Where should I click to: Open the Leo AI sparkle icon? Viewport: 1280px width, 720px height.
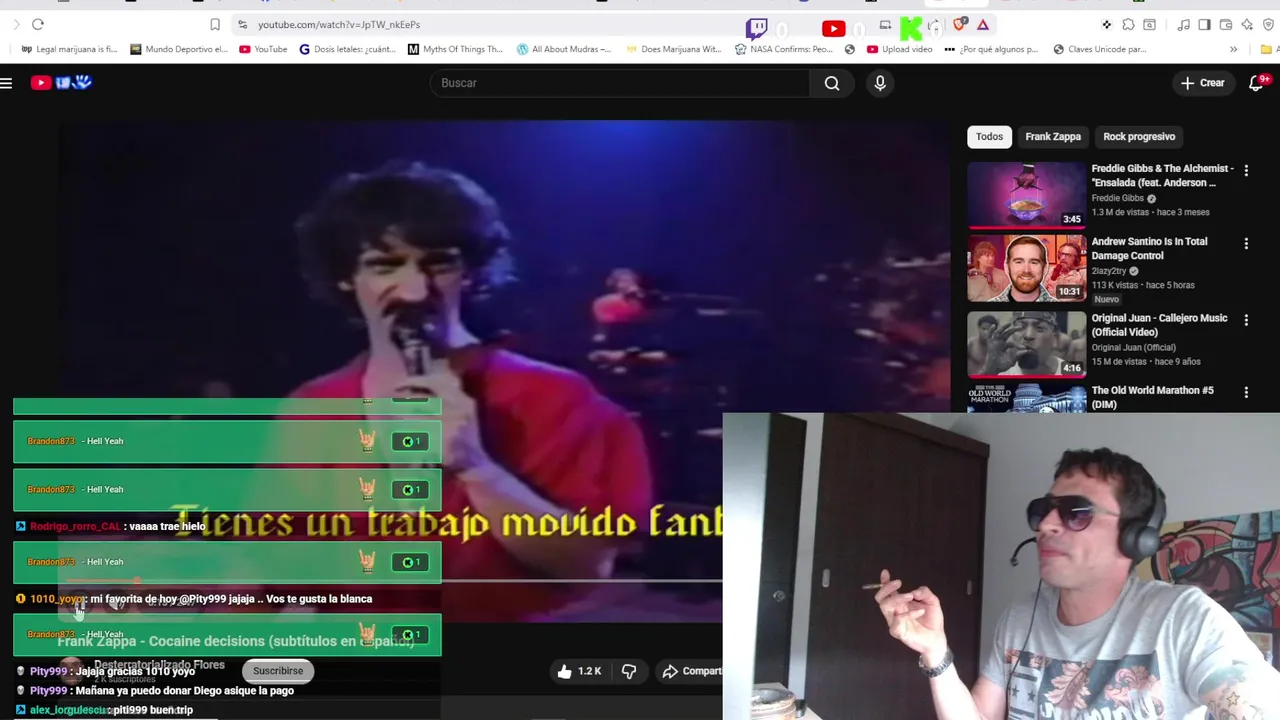click(x=1247, y=25)
